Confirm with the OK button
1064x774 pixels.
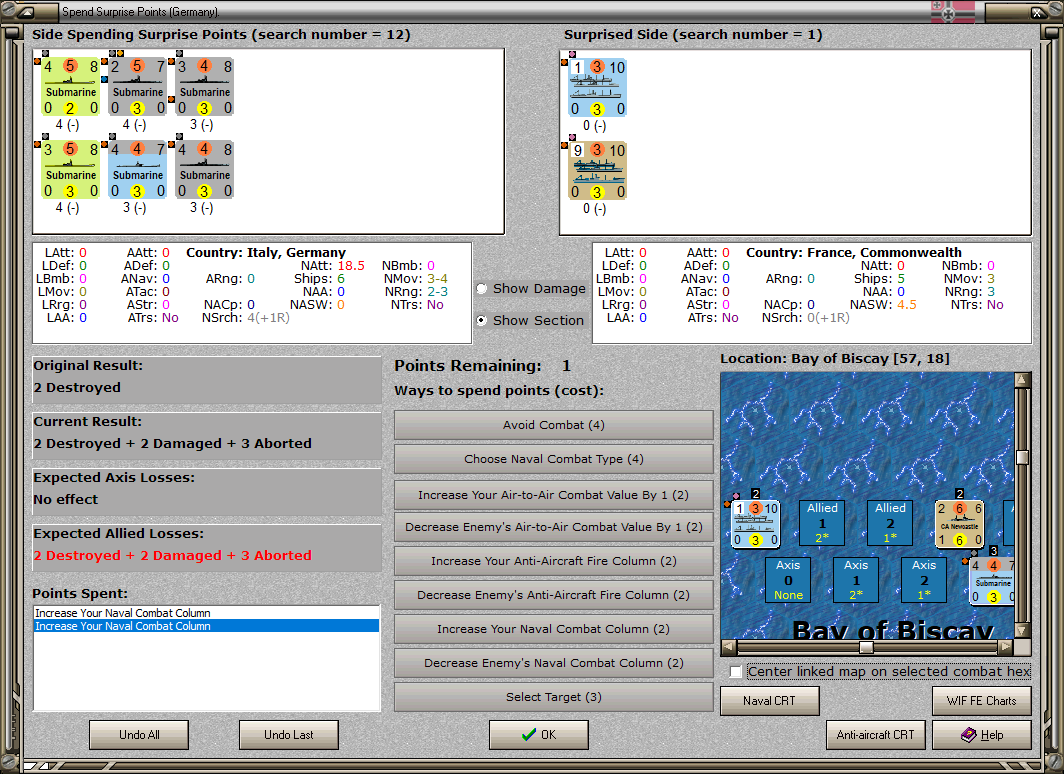539,735
